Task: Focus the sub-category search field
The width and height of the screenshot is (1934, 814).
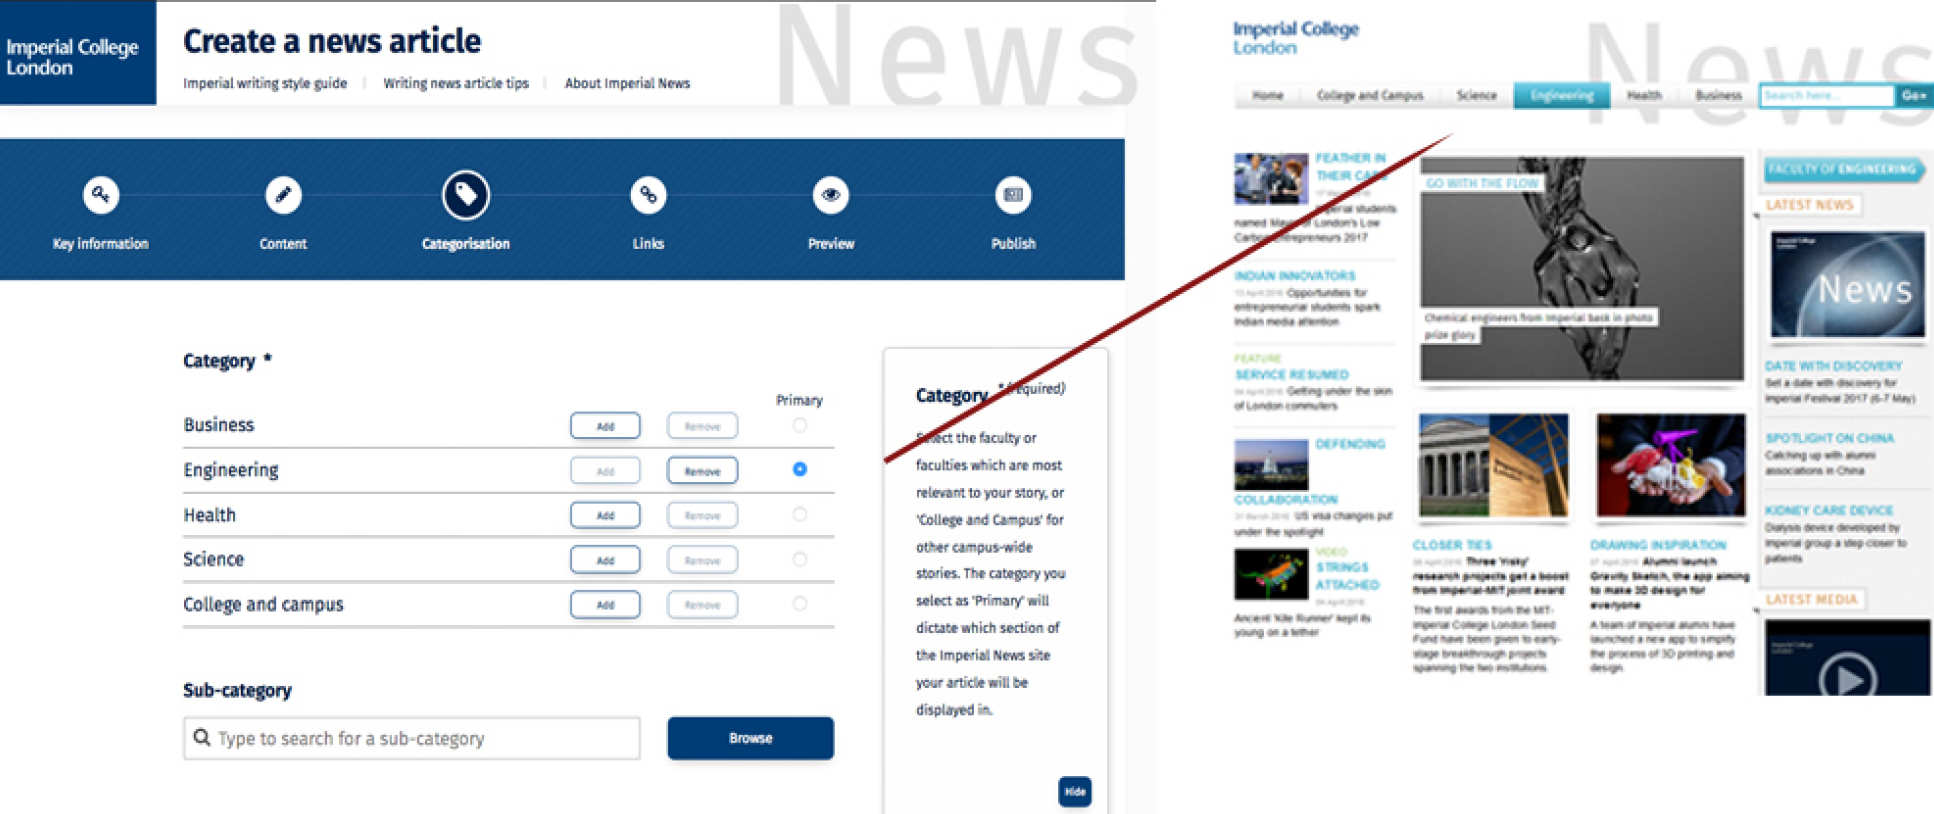Action: click(x=411, y=738)
